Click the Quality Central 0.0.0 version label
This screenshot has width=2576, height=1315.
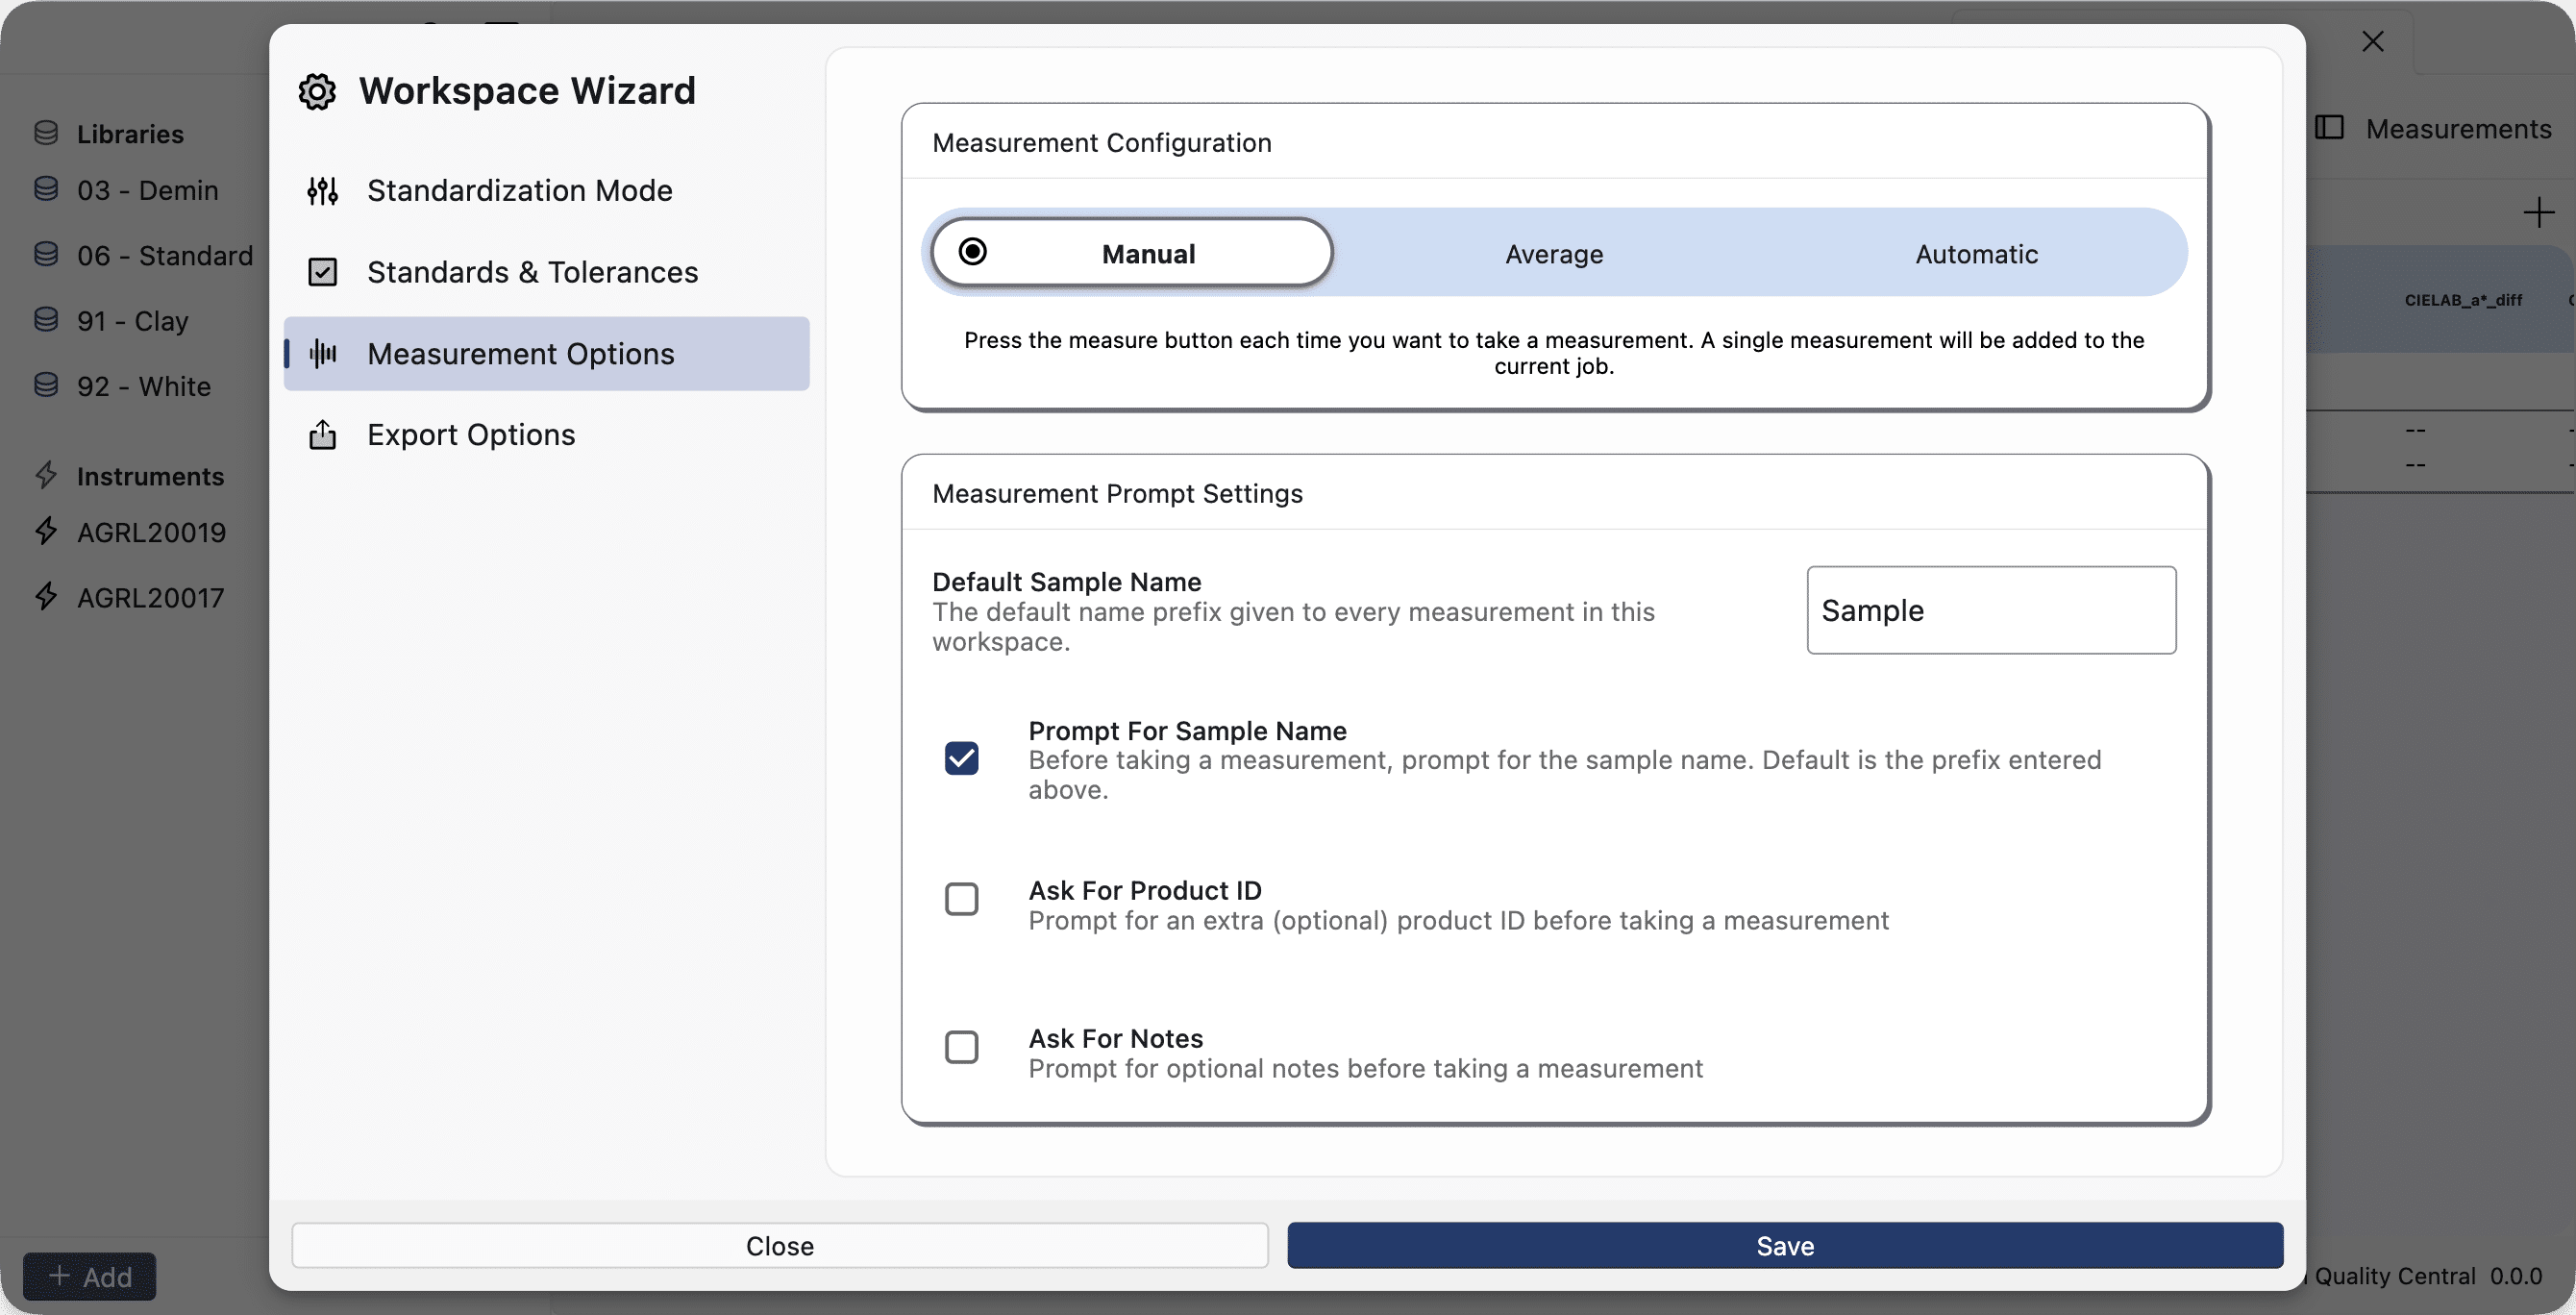pyautogui.click(x=2428, y=1276)
